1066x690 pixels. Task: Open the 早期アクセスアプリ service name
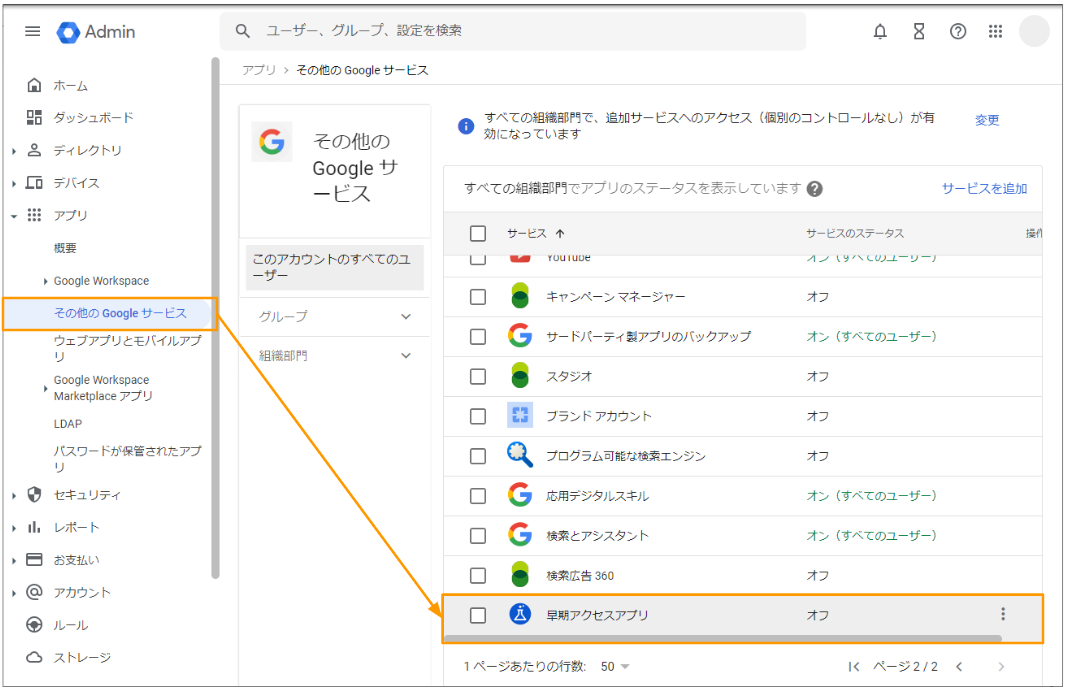point(598,615)
